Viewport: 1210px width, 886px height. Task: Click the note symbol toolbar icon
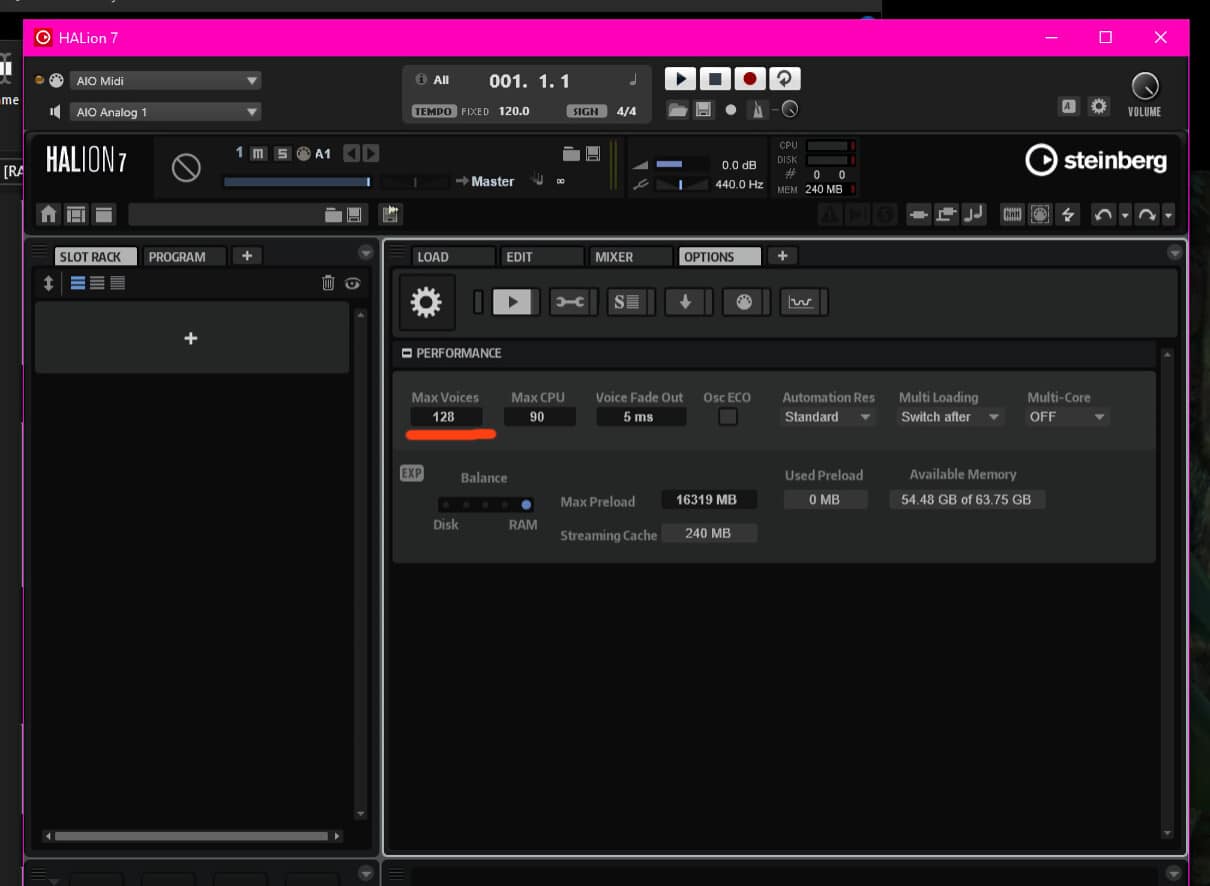[x=975, y=214]
